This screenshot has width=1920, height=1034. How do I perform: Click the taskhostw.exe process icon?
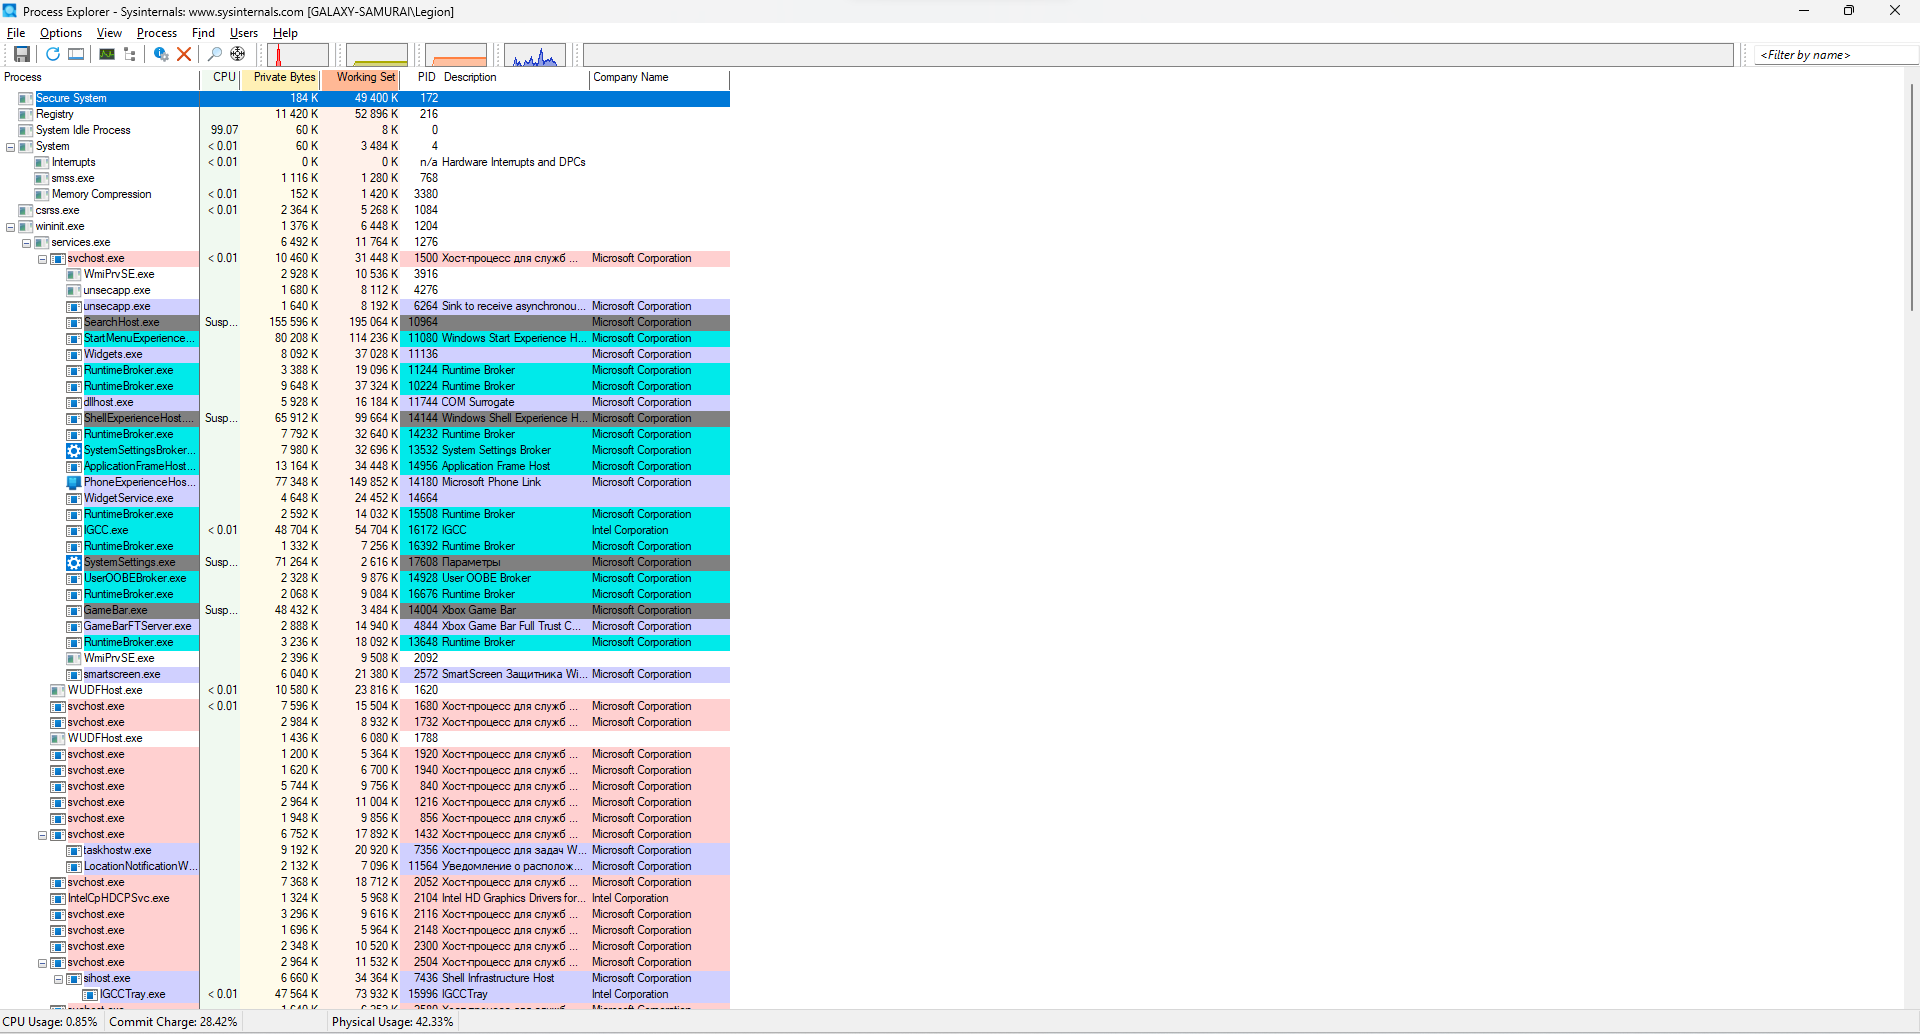point(74,850)
